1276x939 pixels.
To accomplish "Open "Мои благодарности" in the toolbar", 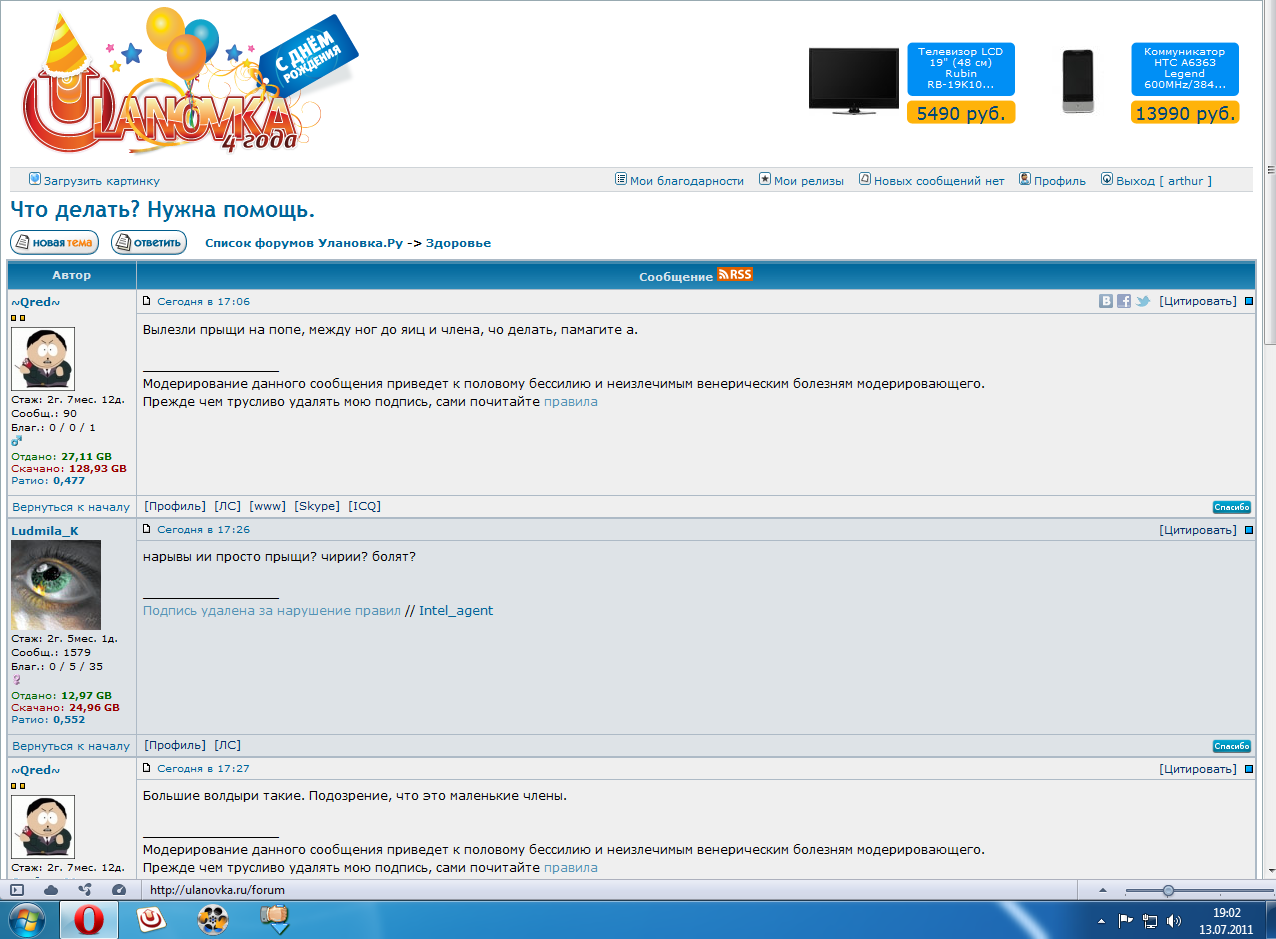I will (x=683, y=181).
